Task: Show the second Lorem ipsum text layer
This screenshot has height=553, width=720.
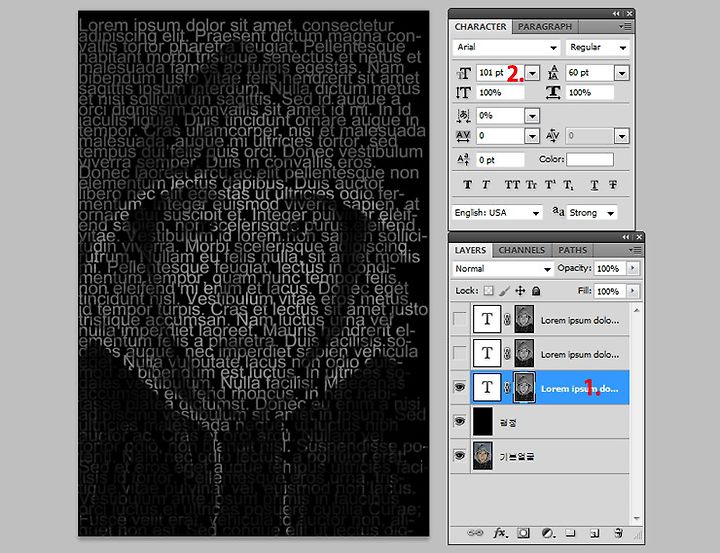Action: 459,353
